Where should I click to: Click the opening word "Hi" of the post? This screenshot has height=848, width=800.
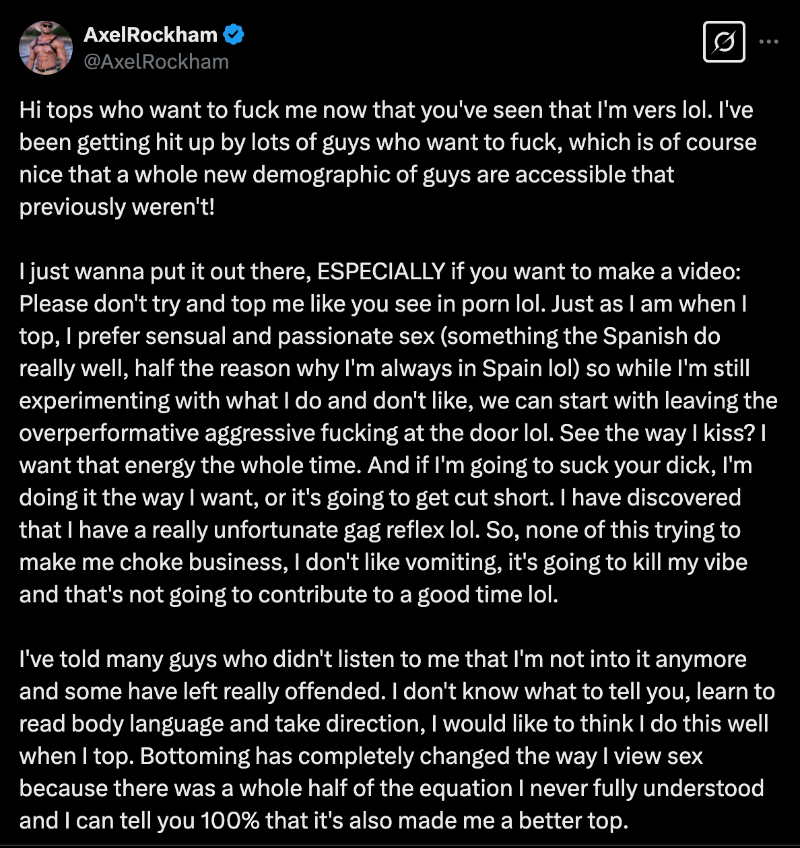point(30,113)
